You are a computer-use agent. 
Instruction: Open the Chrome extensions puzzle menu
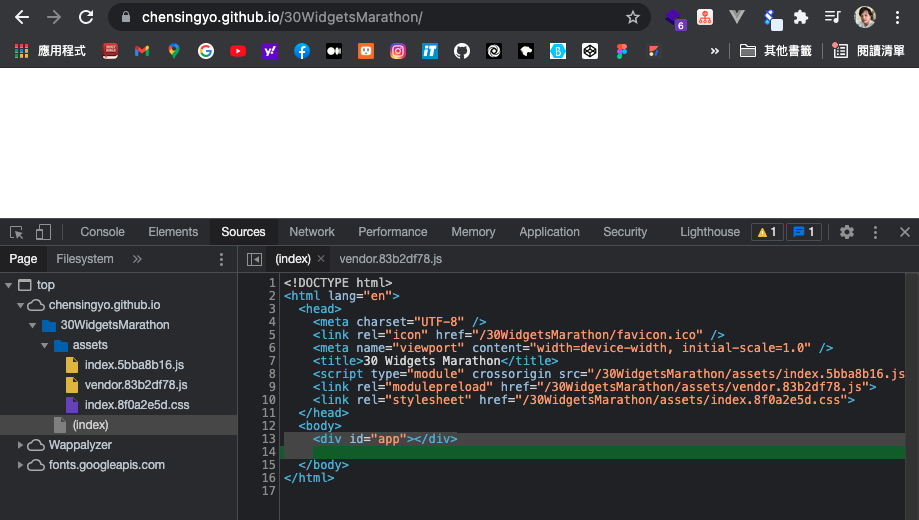coord(801,17)
